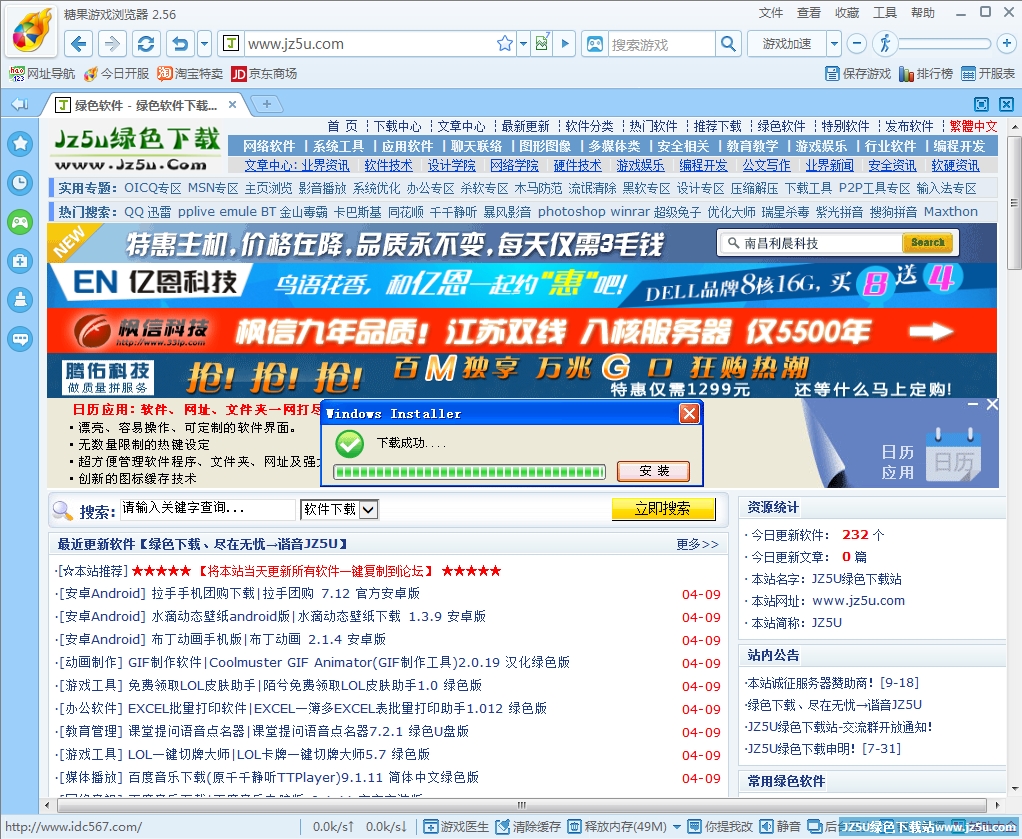
Task: Click the 搜索游戏 search field
Action: pyautogui.click(x=662, y=44)
